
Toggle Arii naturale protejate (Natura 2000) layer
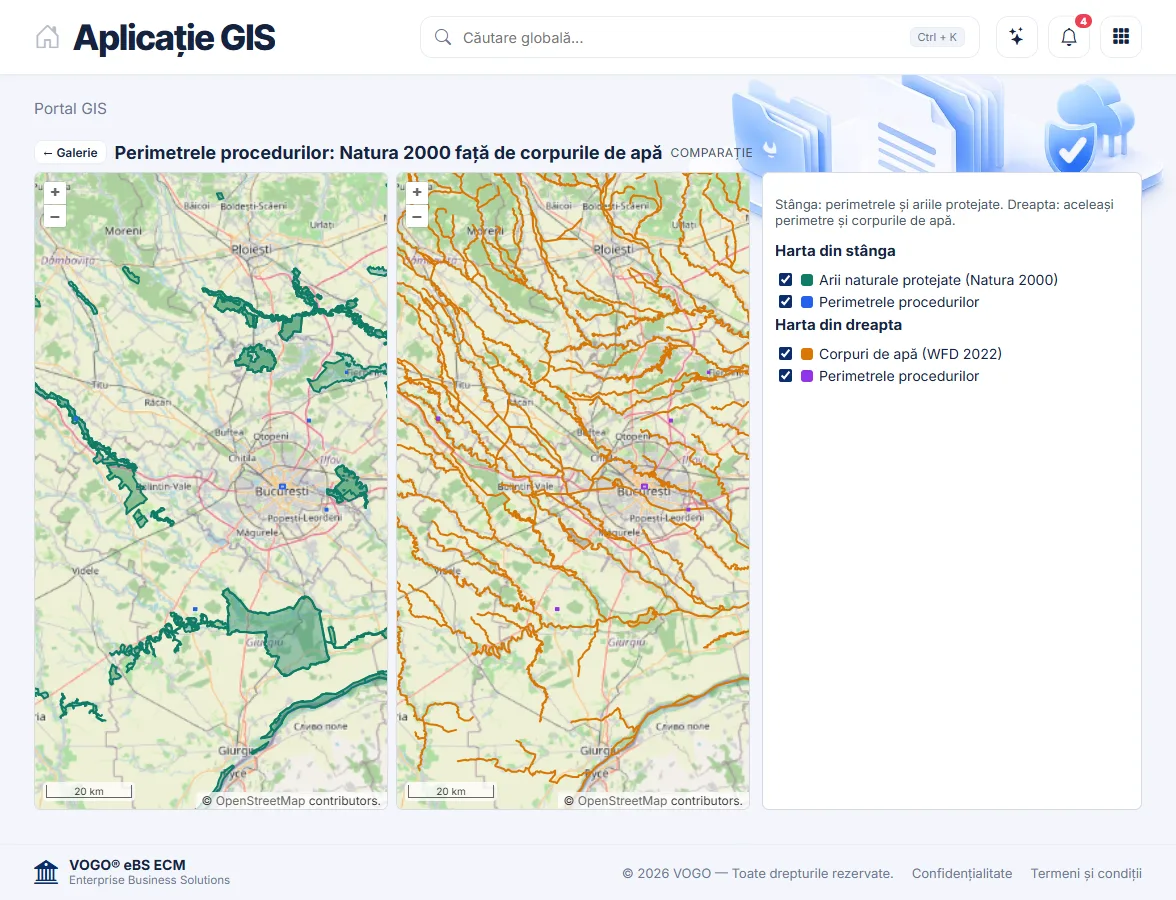[785, 280]
